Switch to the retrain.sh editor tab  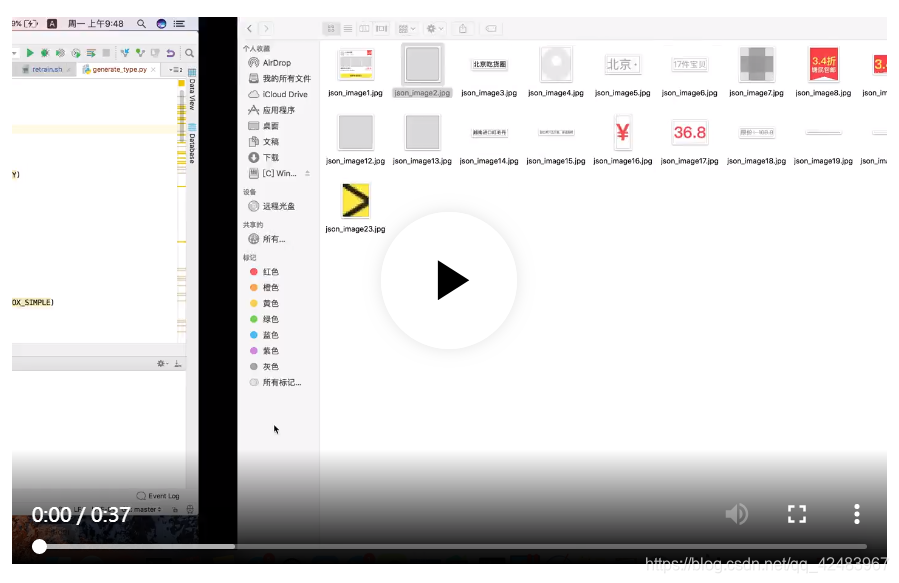[x=44, y=69]
